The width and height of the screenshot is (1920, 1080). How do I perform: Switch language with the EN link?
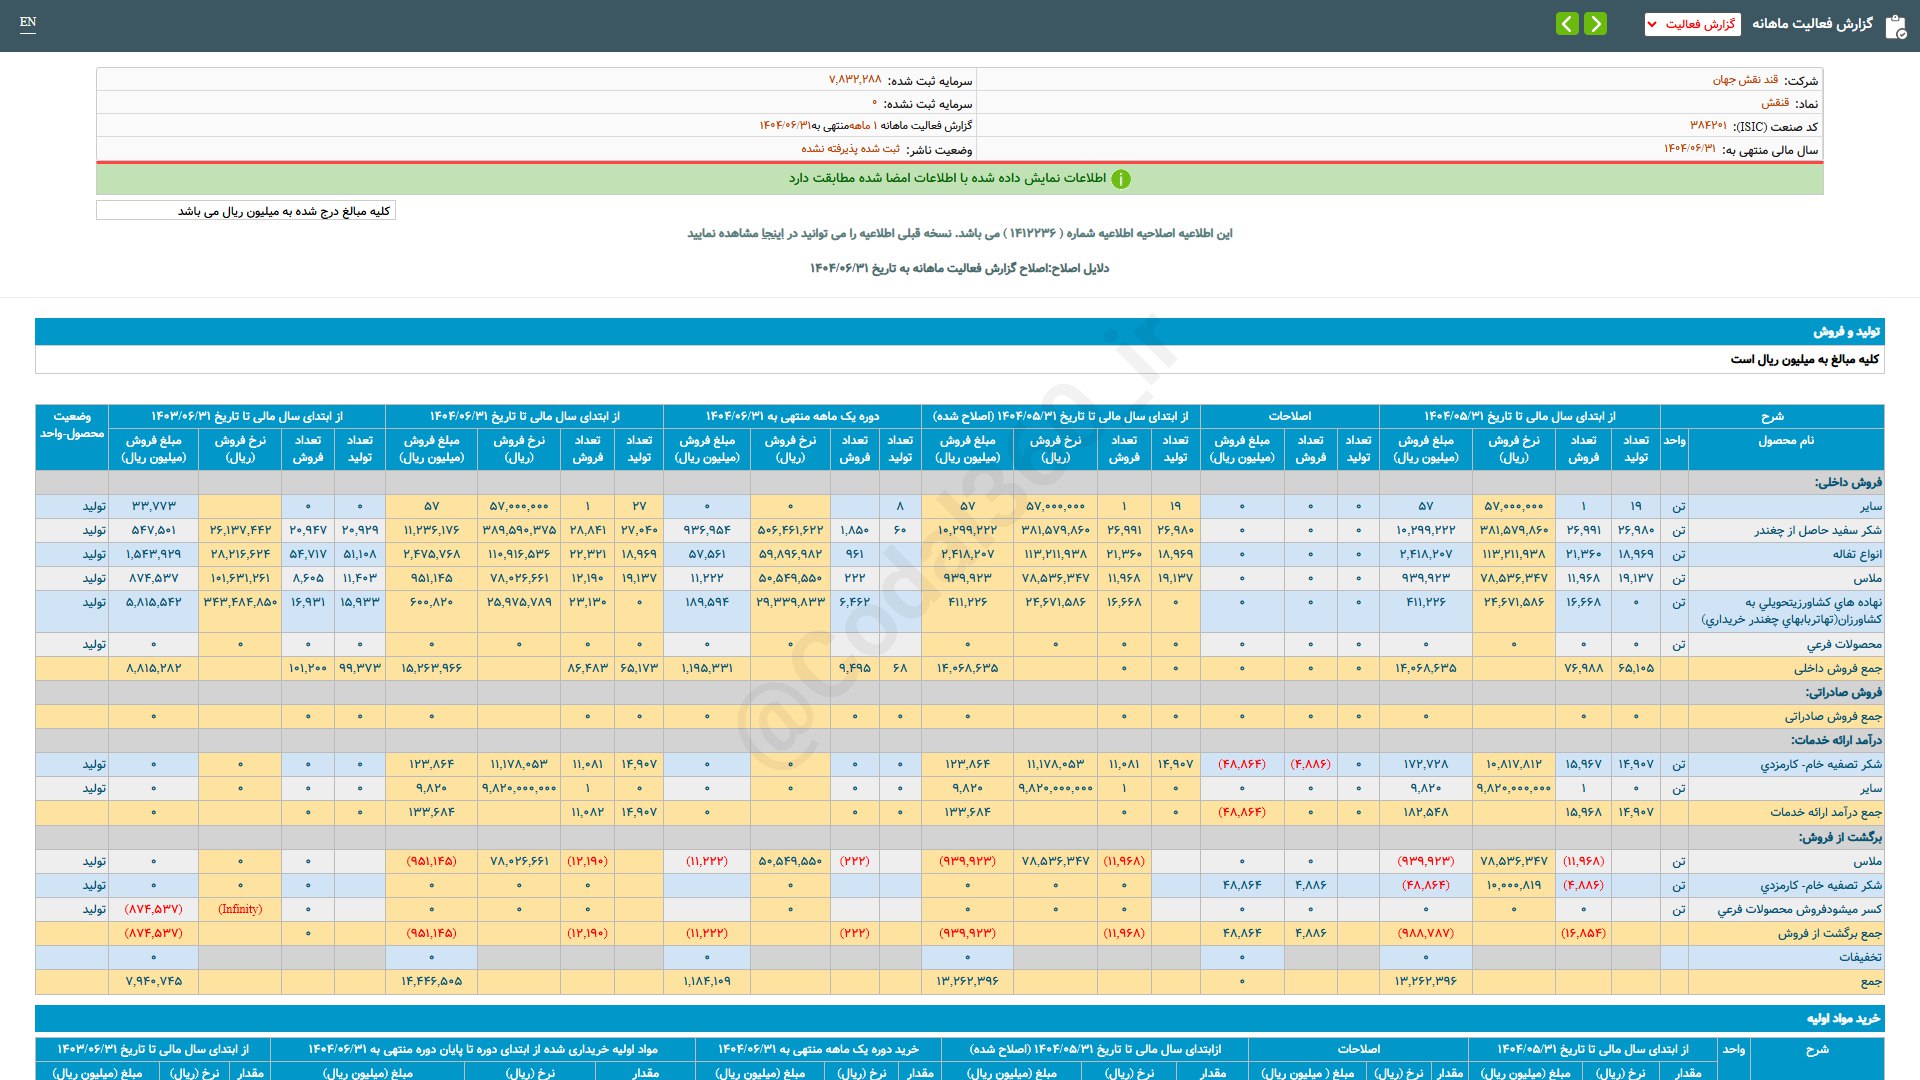[x=28, y=22]
